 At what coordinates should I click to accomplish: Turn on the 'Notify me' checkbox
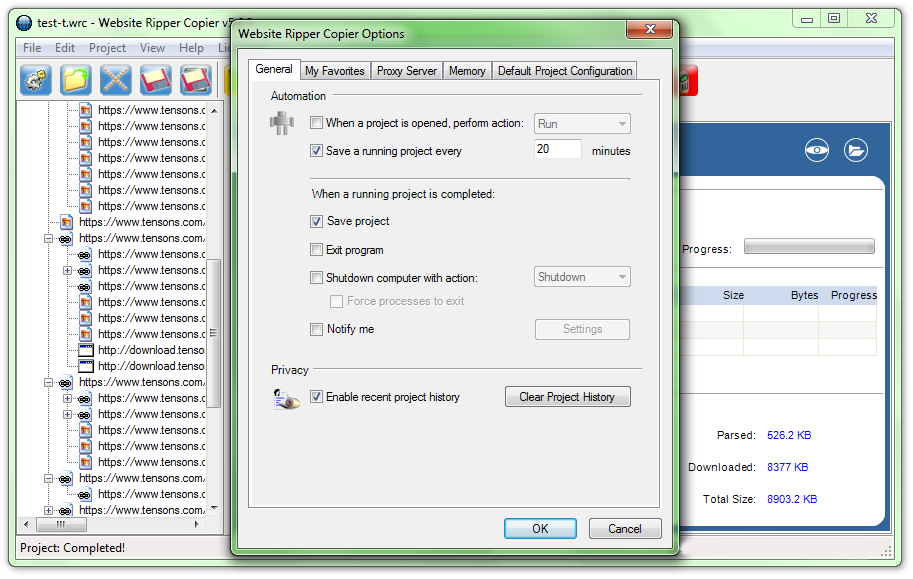click(316, 330)
